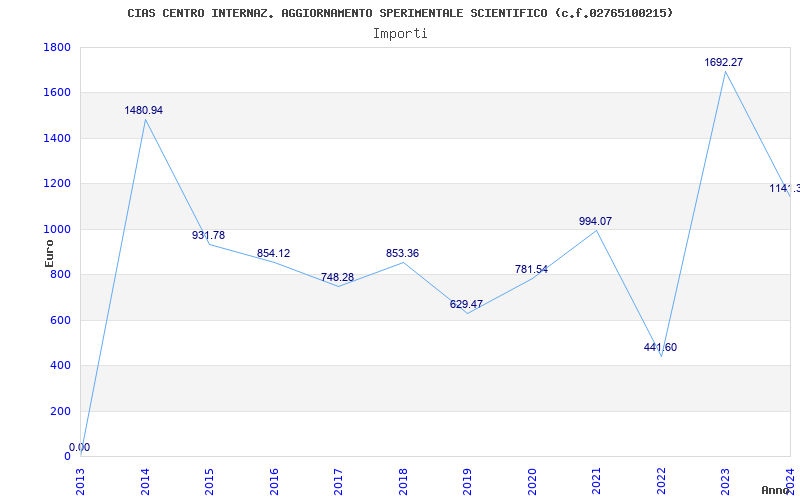Click the CIAS CENTRO INTERNAZ. chart title
Viewport: 800px width, 500px height.
400,13
